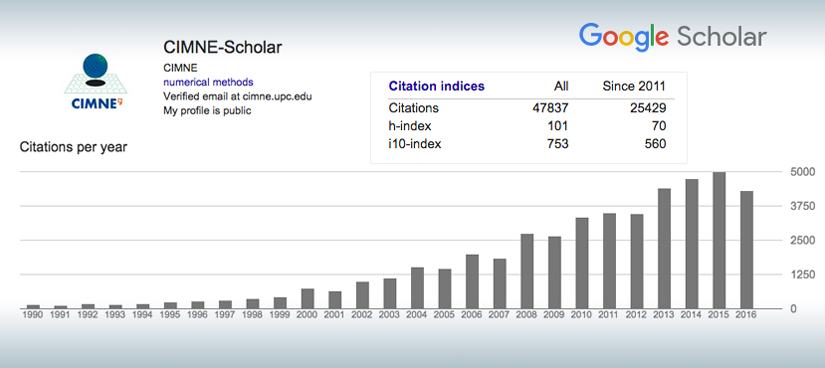Click the 2013 citations bar
Image resolution: width=825 pixels, height=368 pixels.
pos(664,248)
